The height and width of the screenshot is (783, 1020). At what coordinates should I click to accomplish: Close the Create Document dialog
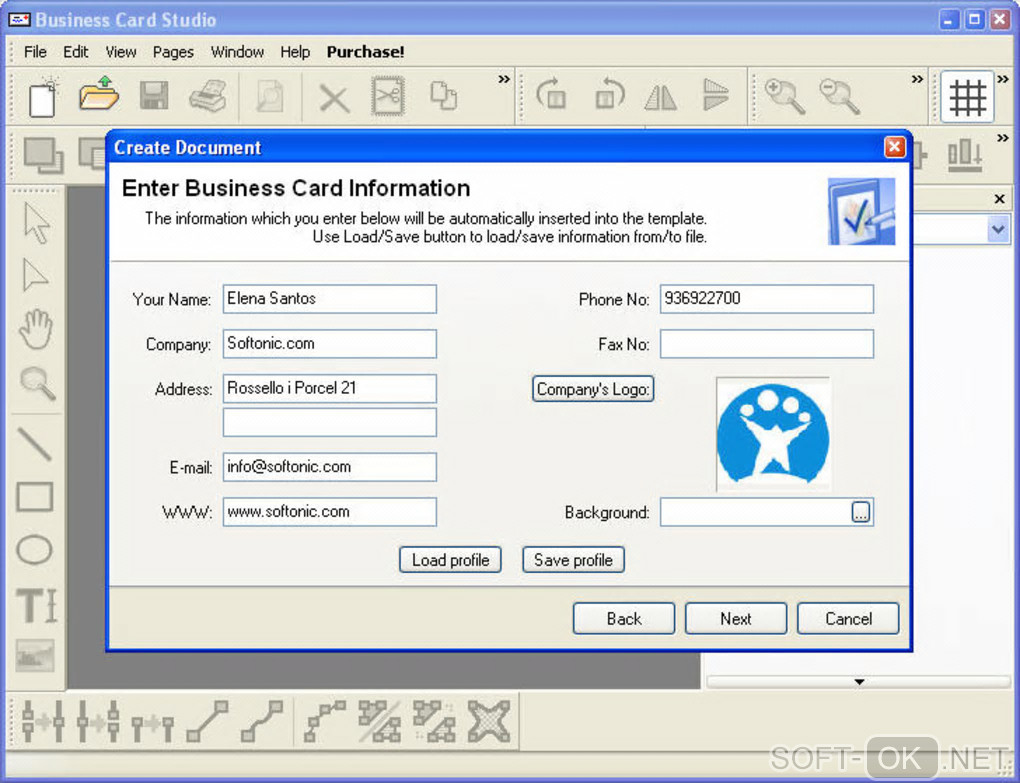click(895, 147)
